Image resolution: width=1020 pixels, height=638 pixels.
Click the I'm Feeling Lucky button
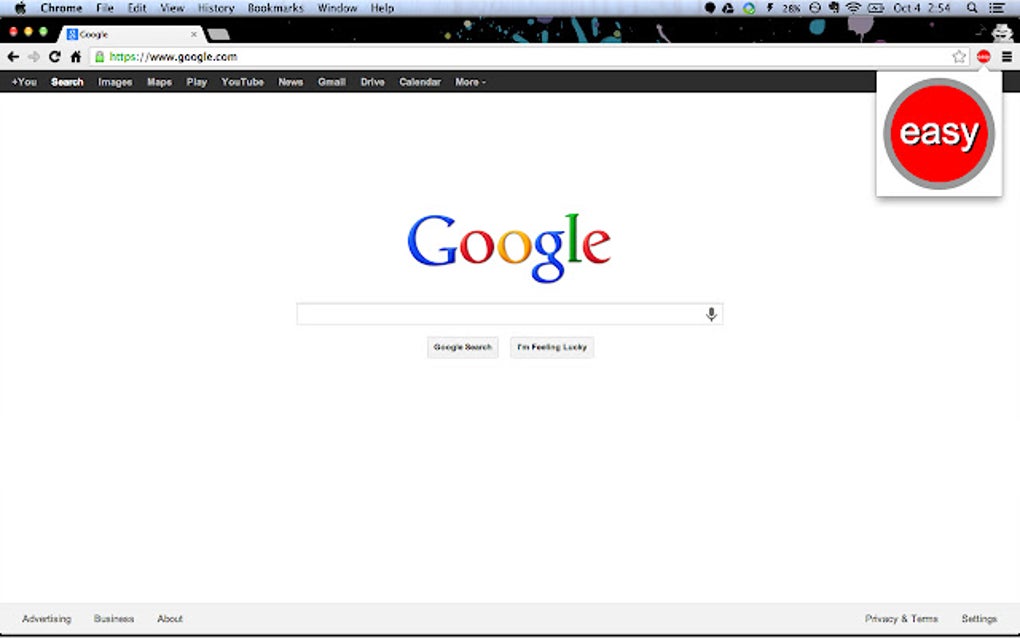click(551, 347)
